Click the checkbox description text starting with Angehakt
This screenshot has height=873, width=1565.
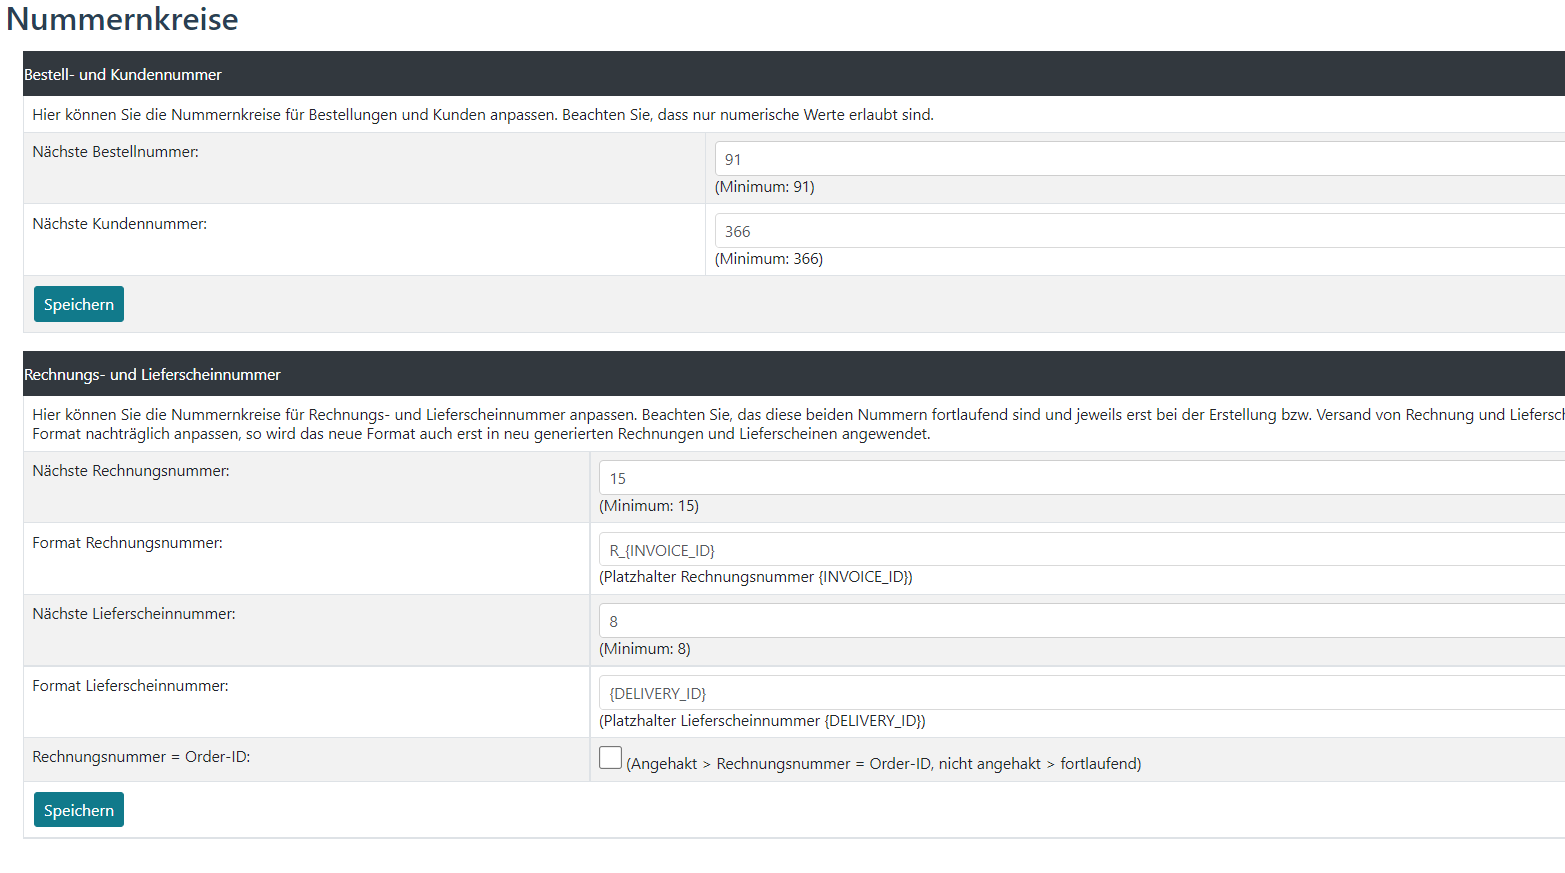(884, 764)
